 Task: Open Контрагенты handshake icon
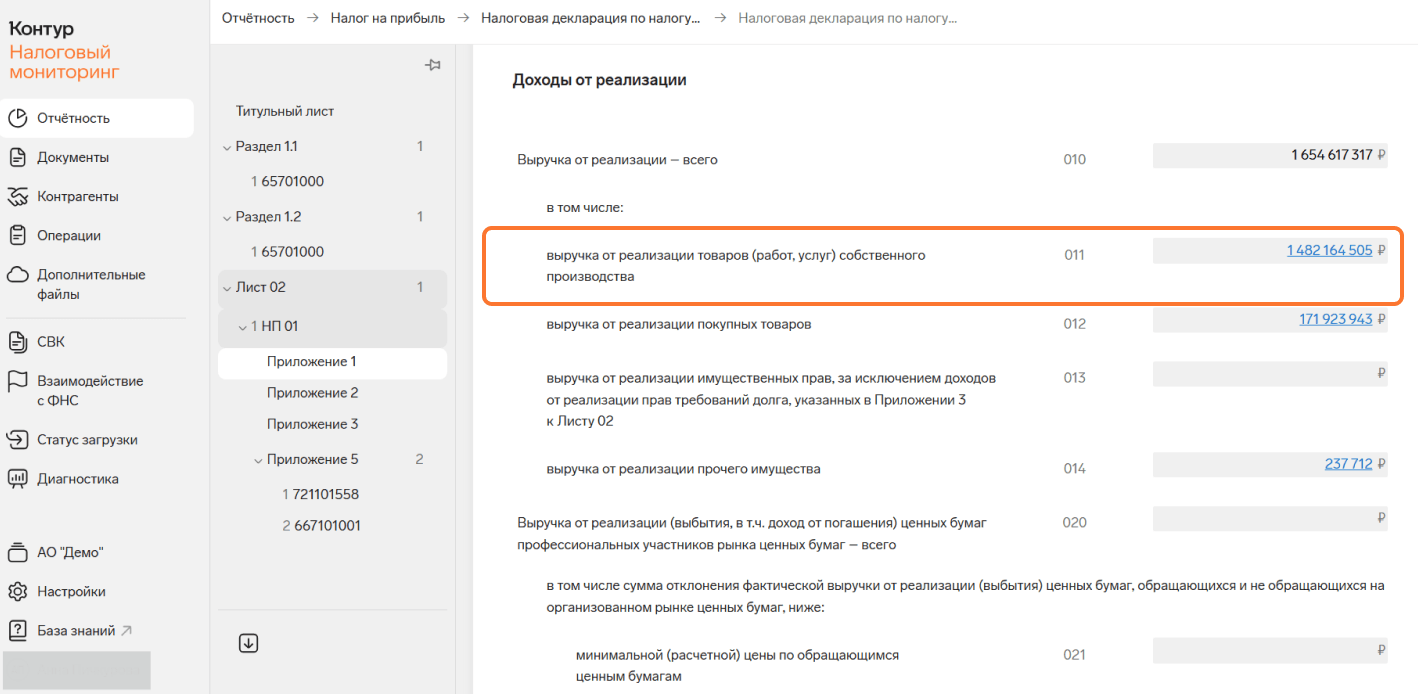point(17,196)
